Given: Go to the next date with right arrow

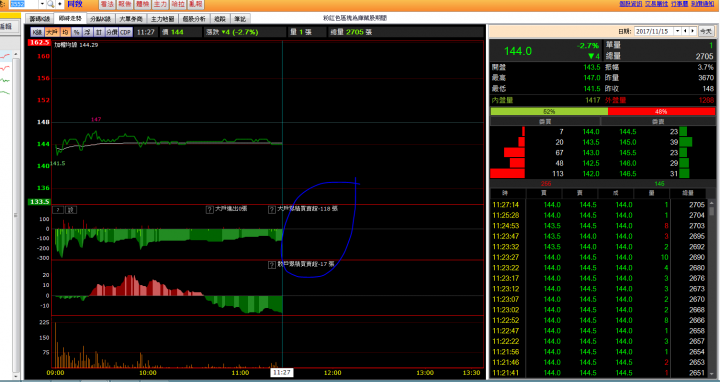Looking at the screenshot, I should click(693, 31).
